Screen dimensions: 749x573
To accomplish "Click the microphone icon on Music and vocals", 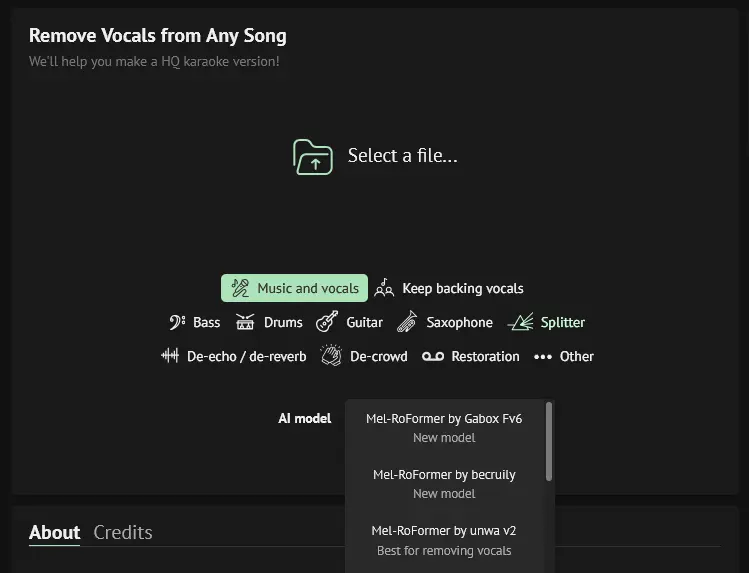I will [240, 288].
